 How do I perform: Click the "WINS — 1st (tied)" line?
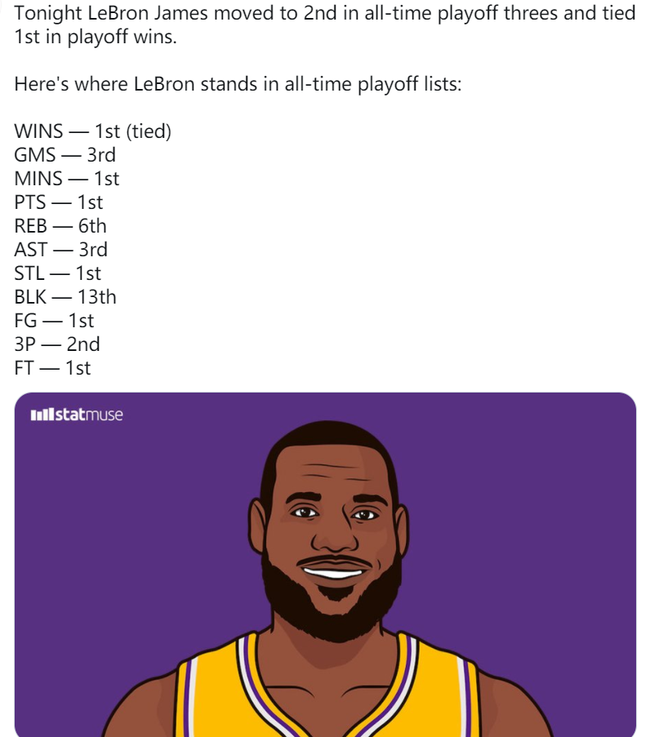pos(93,131)
